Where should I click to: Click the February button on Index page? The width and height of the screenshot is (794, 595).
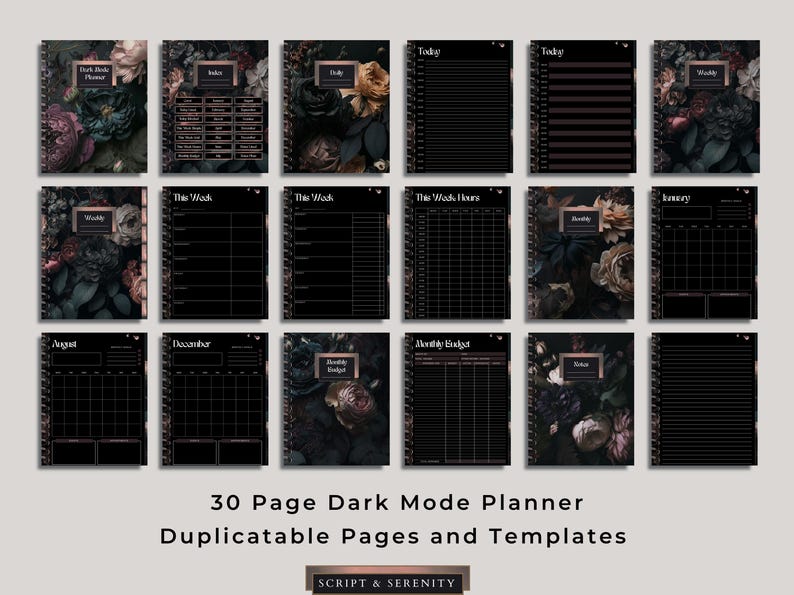[x=218, y=110]
